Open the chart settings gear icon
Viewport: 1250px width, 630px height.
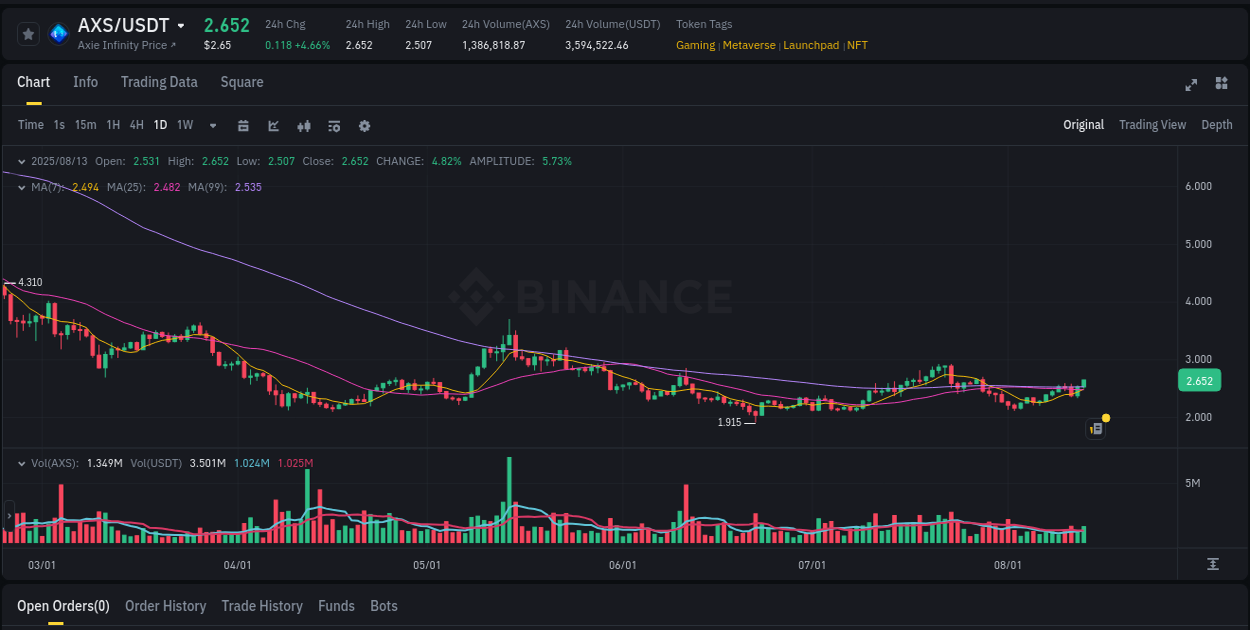364,126
